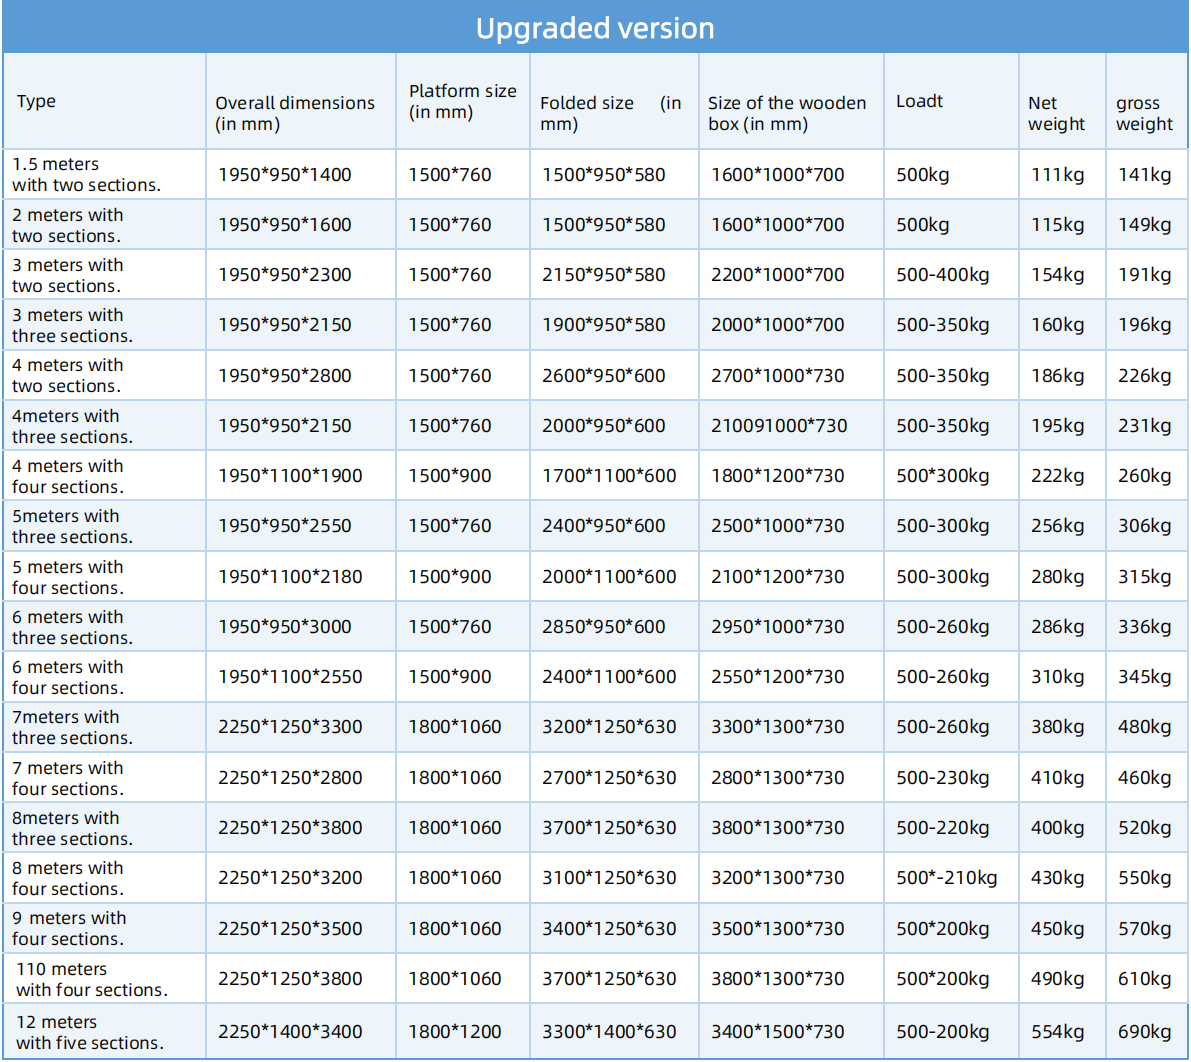Click the "12 meters with five sections" cell
Screen dimensions: 1191x1062
90,1032
